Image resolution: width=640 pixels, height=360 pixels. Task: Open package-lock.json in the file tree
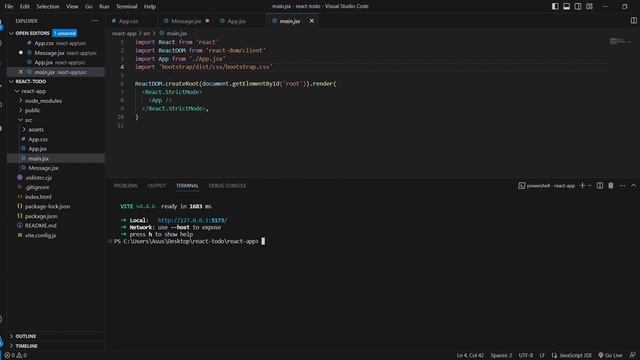pyautogui.click(x=47, y=207)
